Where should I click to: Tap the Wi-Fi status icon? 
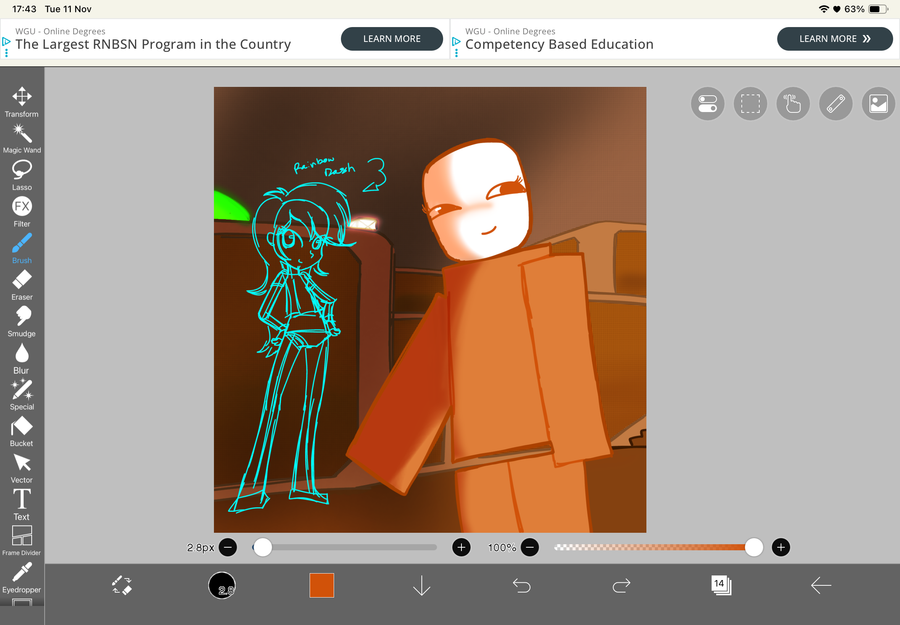[824, 9]
